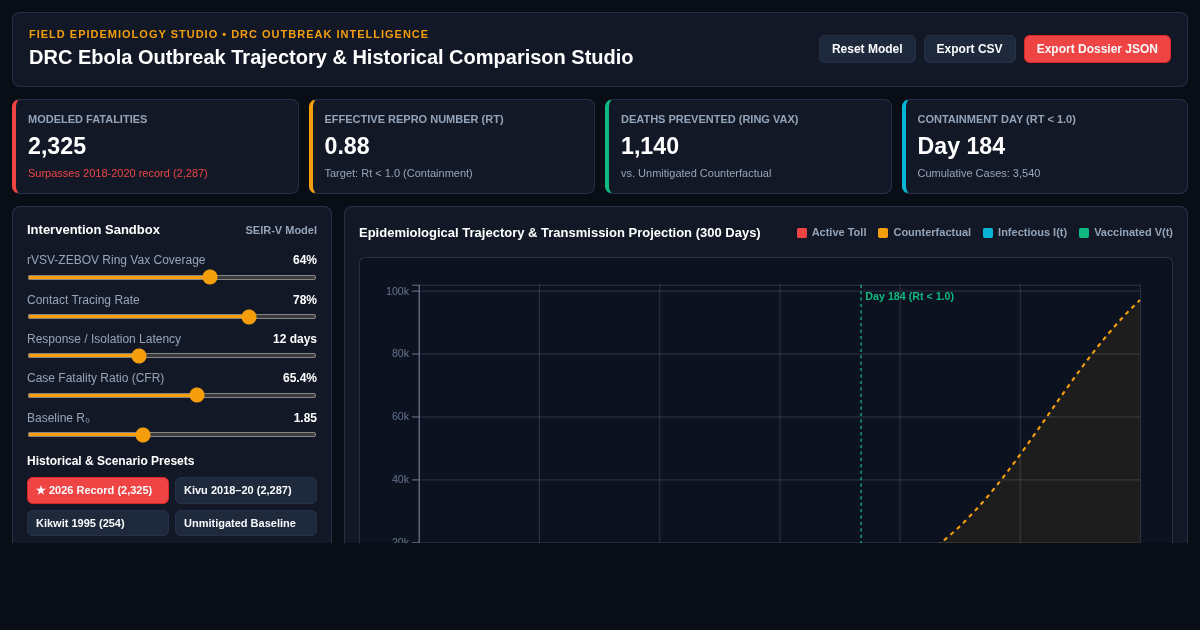
Task: Click the 78% contact tracing value
Action: click(x=305, y=300)
